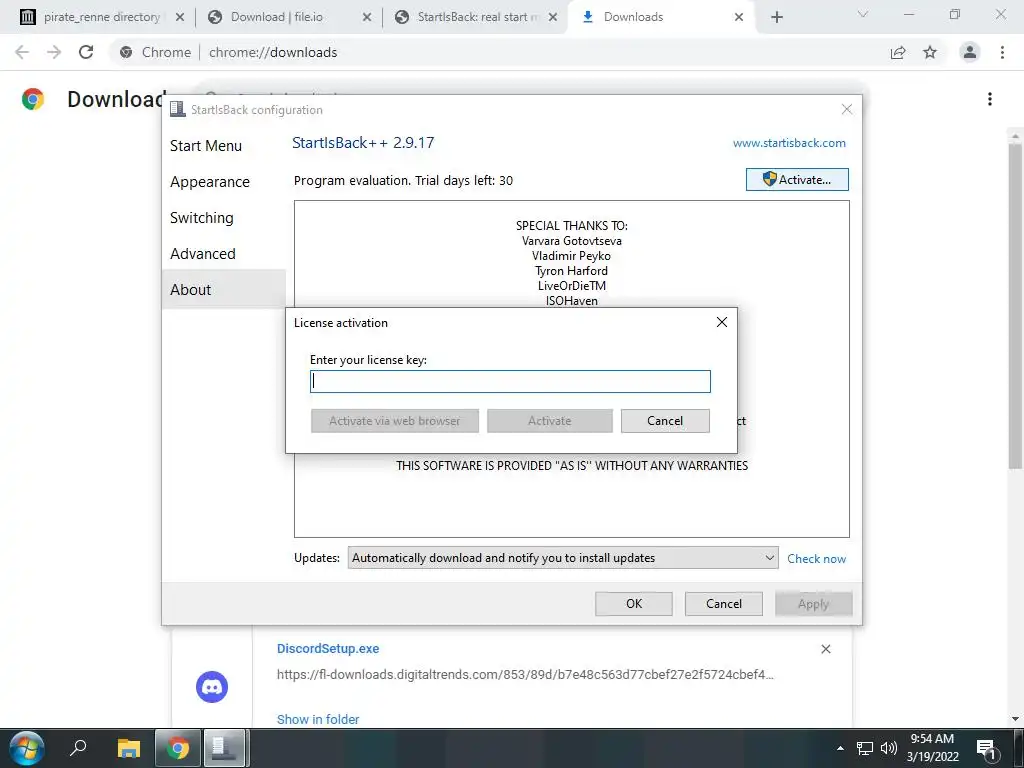
Task: Select Start Menu in StartIsBack sidebar
Action: pyautogui.click(x=206, y=146)
